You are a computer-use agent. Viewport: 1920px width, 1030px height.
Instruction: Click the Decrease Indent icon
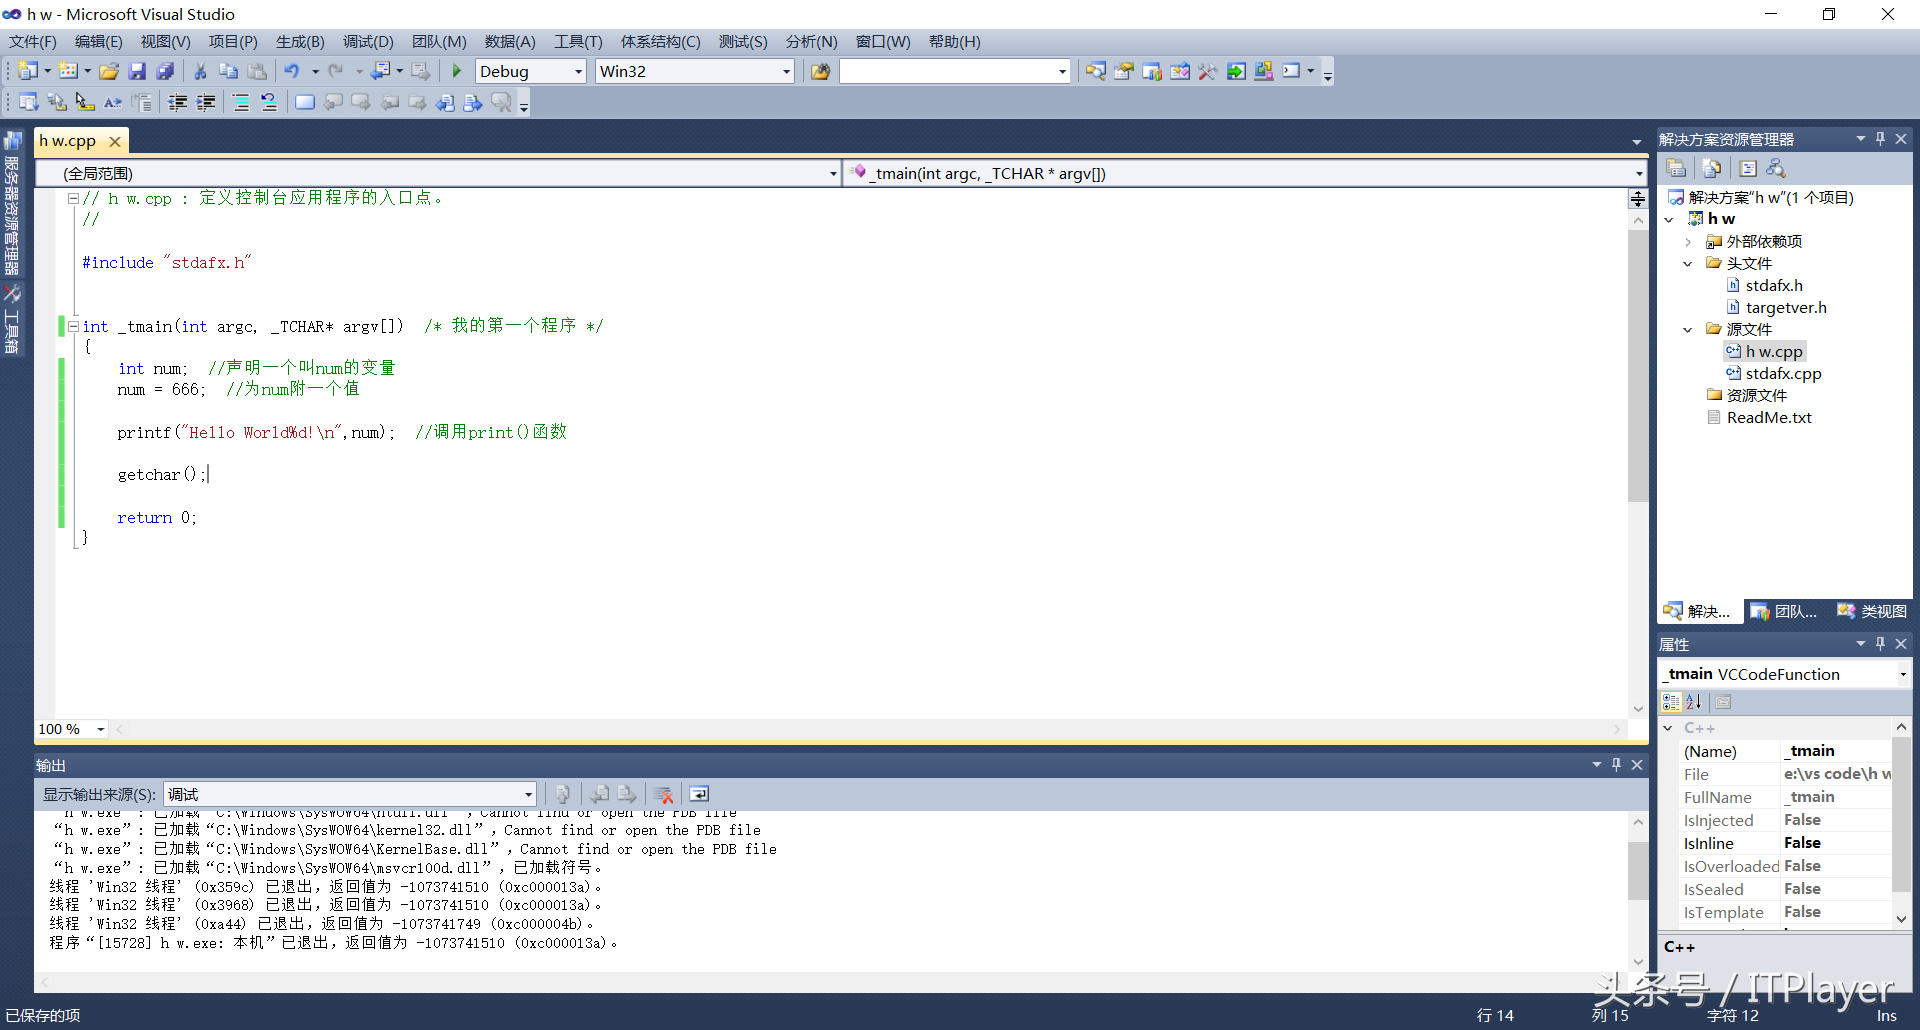(x=178, y=102)
